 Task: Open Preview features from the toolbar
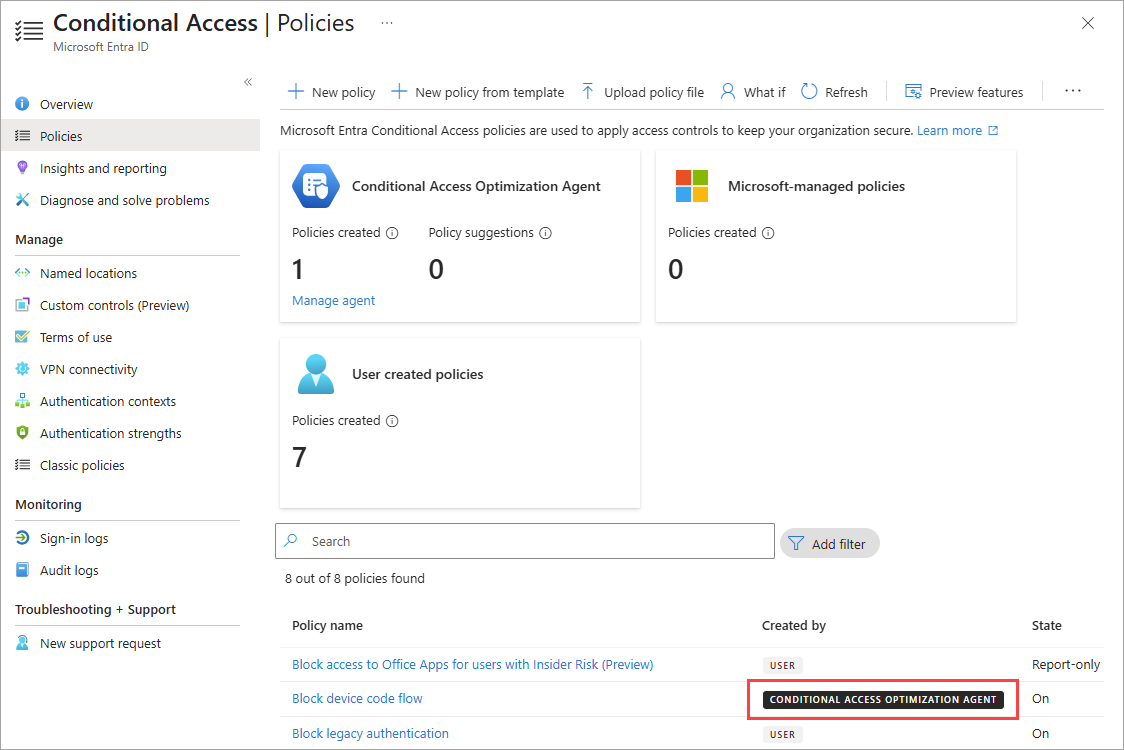(x=913, y=91)
